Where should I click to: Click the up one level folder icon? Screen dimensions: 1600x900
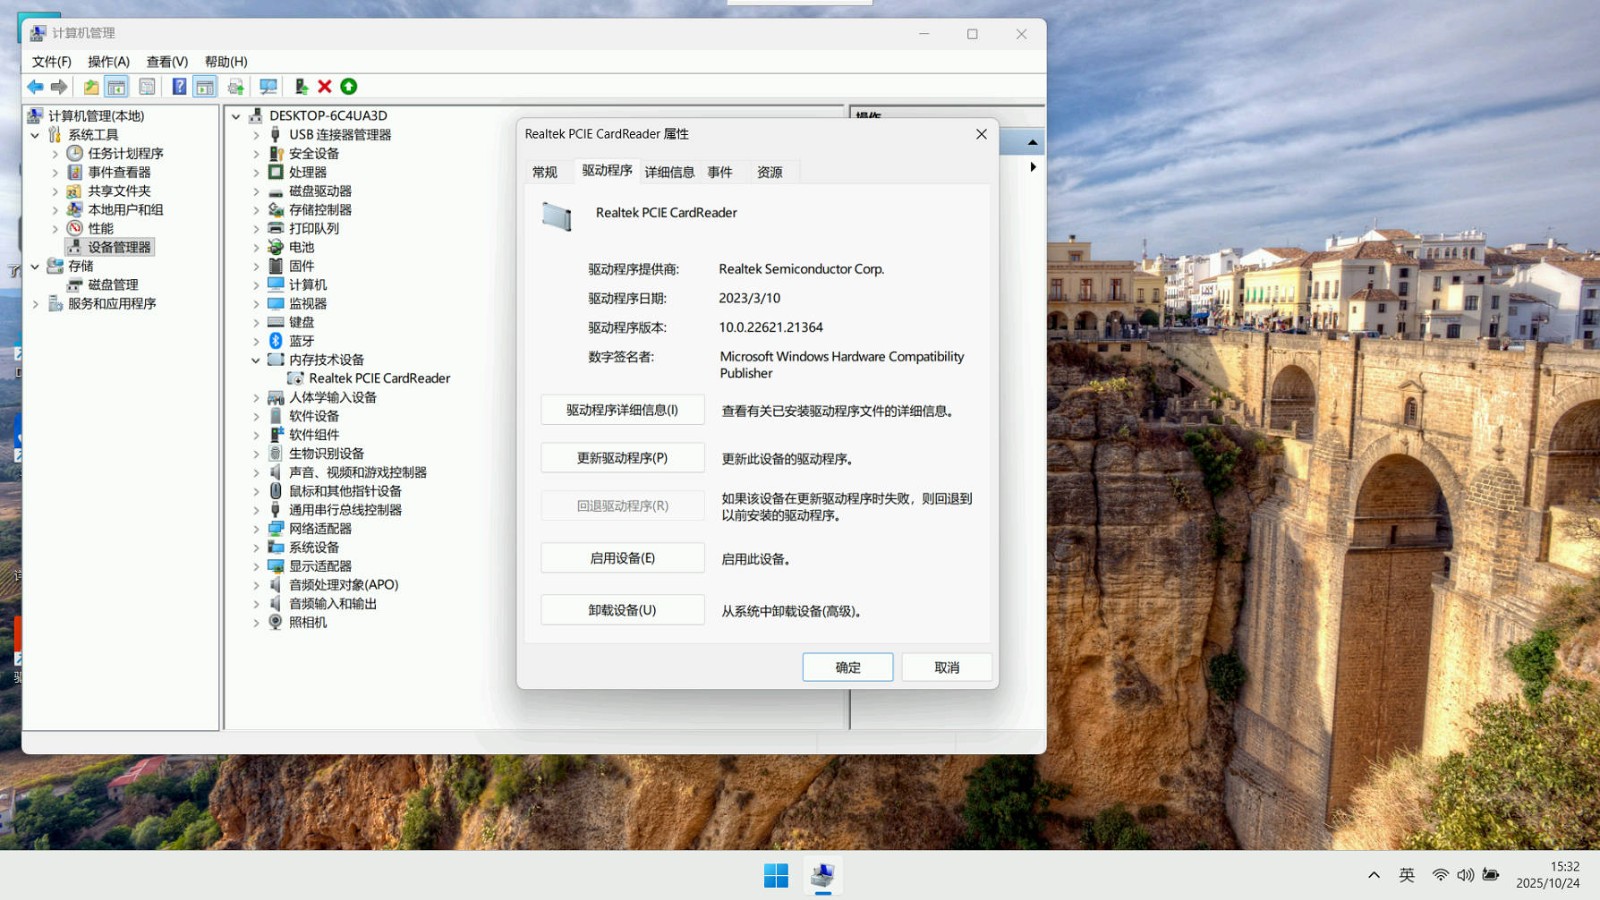91,87
